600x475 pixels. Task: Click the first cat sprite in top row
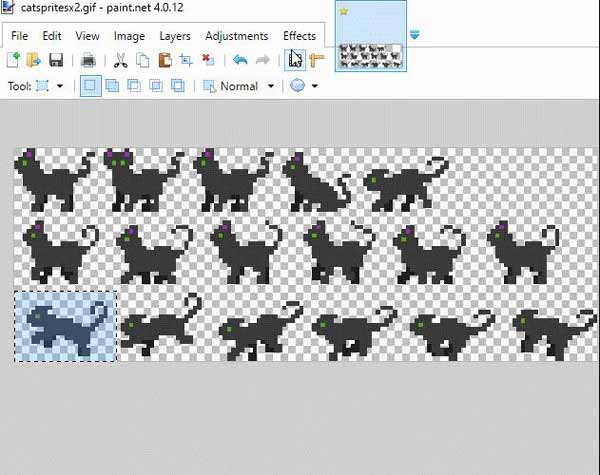click(55, 180)
